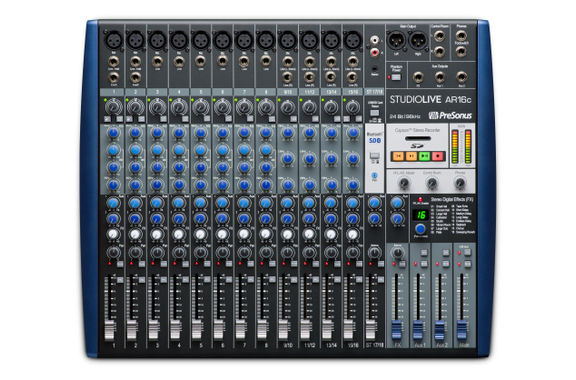Click the stereo 3.5mm mini input jack
The image size is (576, 380).
point(374,68)
